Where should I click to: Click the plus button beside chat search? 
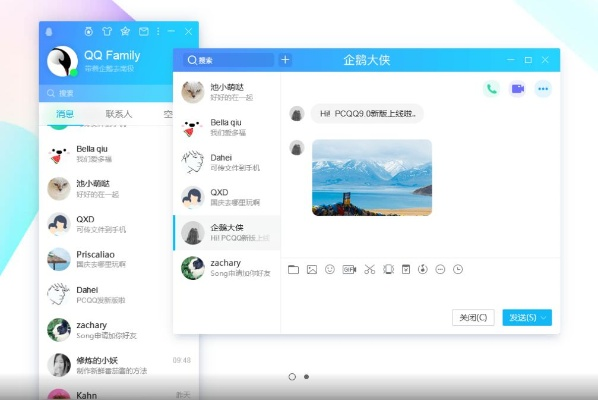tap(285, 60)
